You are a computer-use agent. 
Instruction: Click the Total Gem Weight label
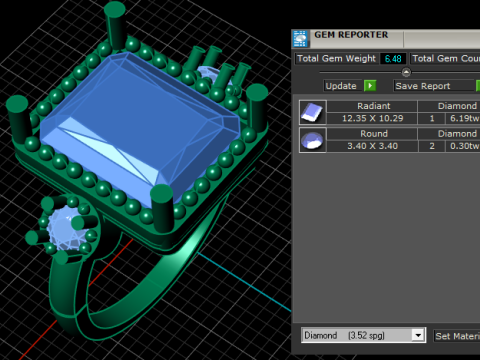336,58
